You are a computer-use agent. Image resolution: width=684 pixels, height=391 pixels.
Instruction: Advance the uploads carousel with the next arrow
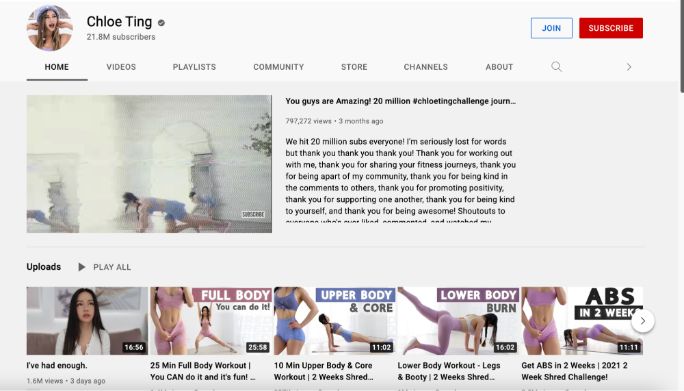643,321
